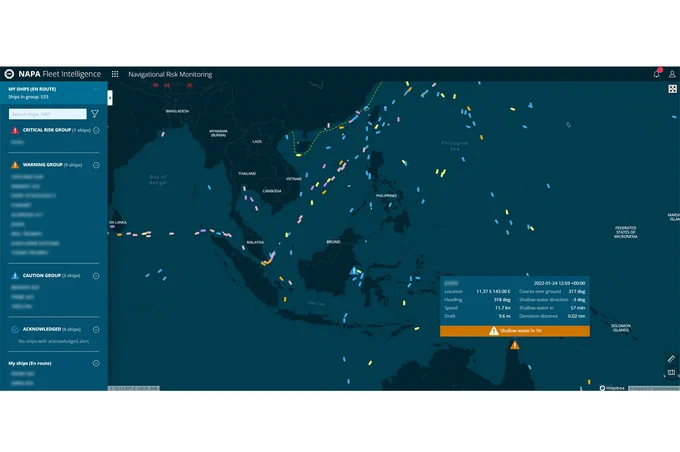This screenshot has height=452, width=680.
Task: Click the acknowledged checkmark circle icon
Action: 15,330
